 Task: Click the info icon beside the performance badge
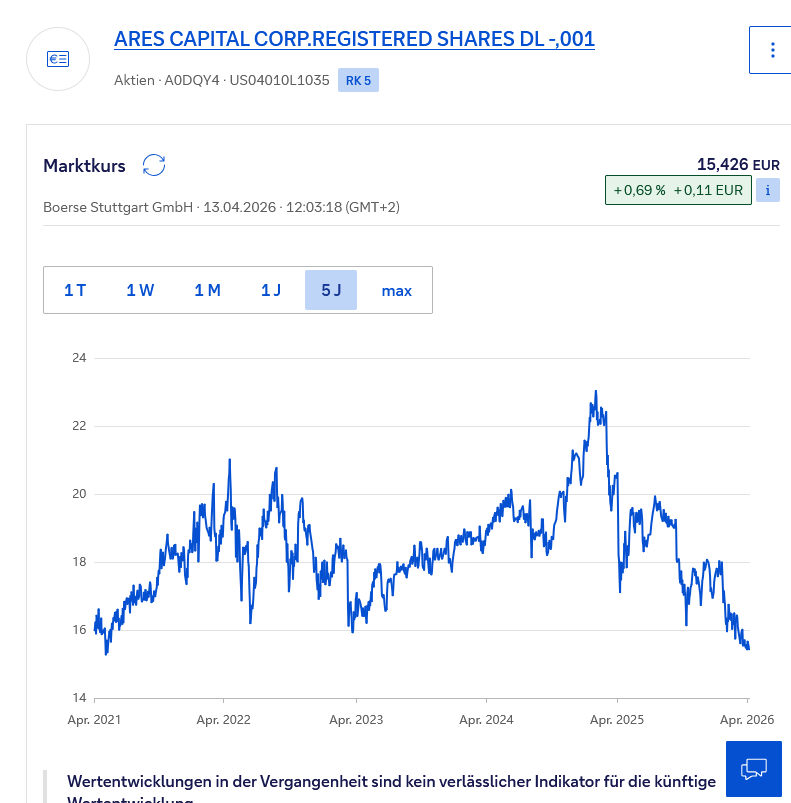(766, 190)
